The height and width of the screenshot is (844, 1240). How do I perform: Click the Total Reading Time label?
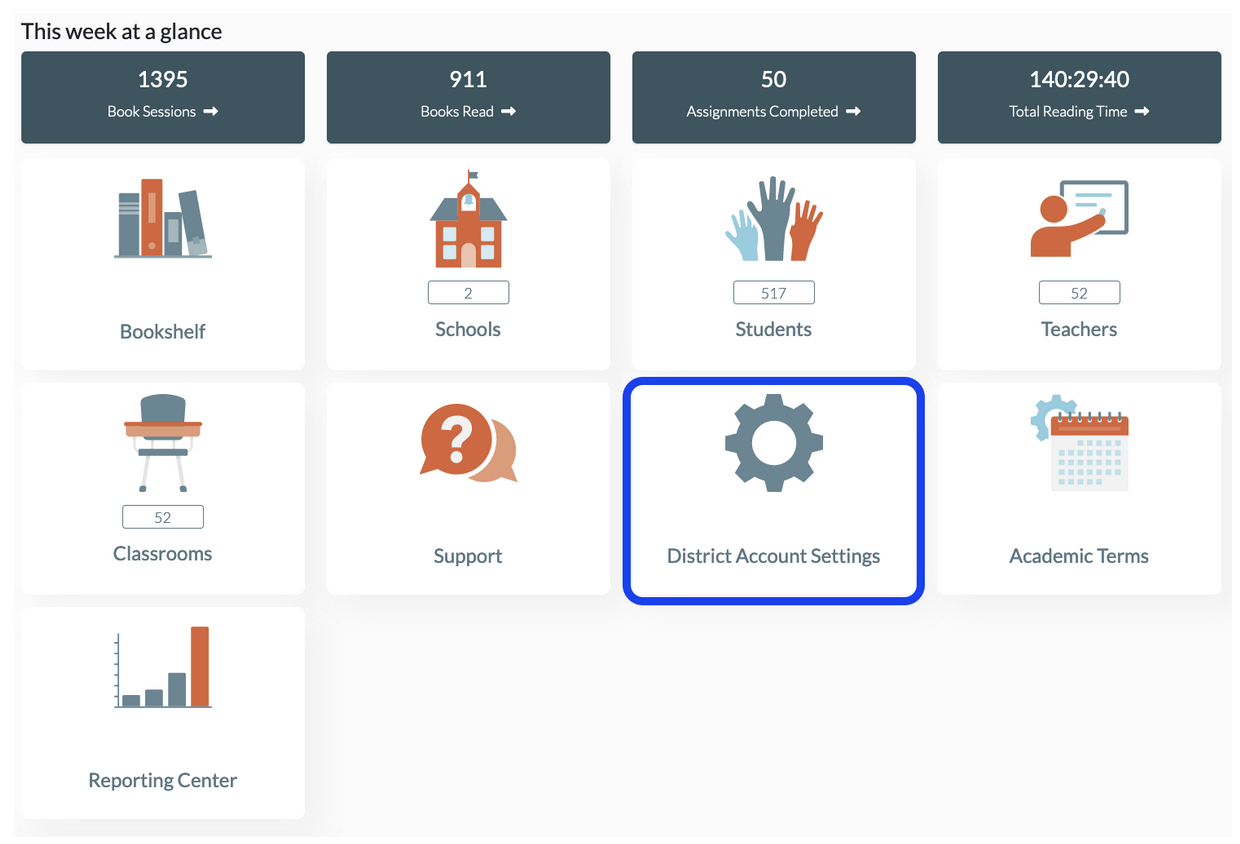1068,112
